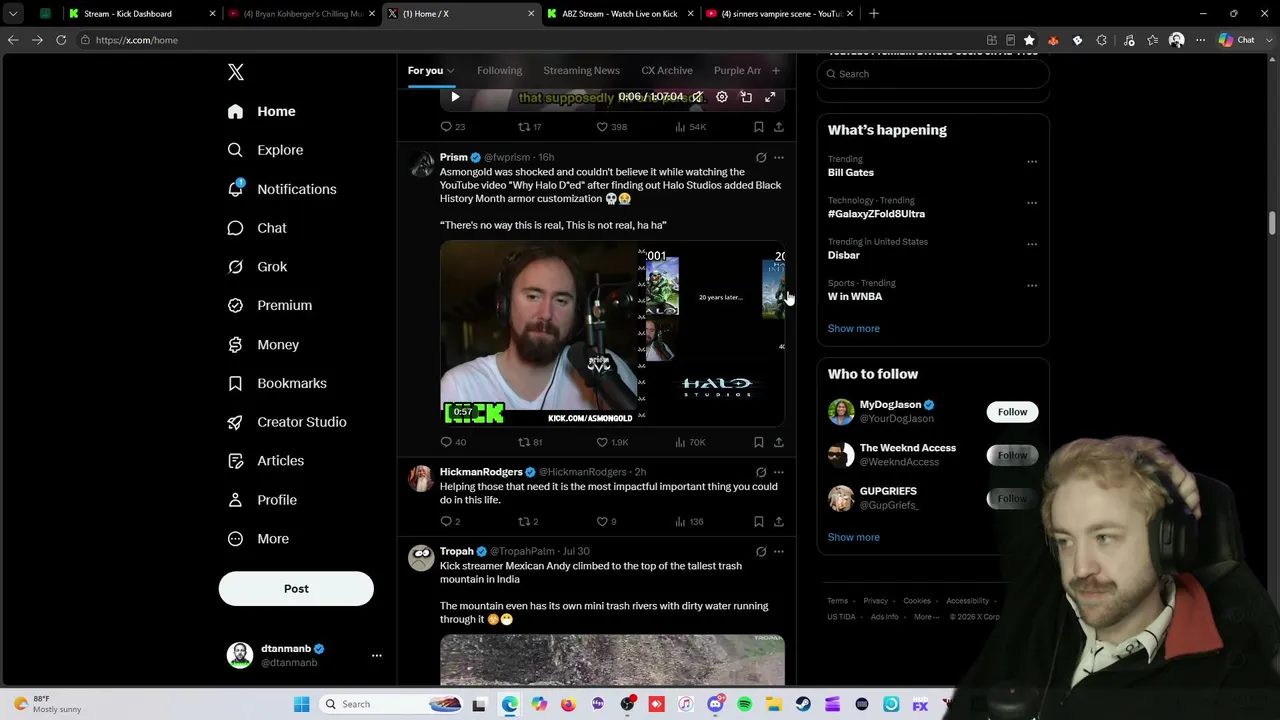Follow MyDogJason
The height and width of the screenshot is (720, 1280).
coord(1012,412)
